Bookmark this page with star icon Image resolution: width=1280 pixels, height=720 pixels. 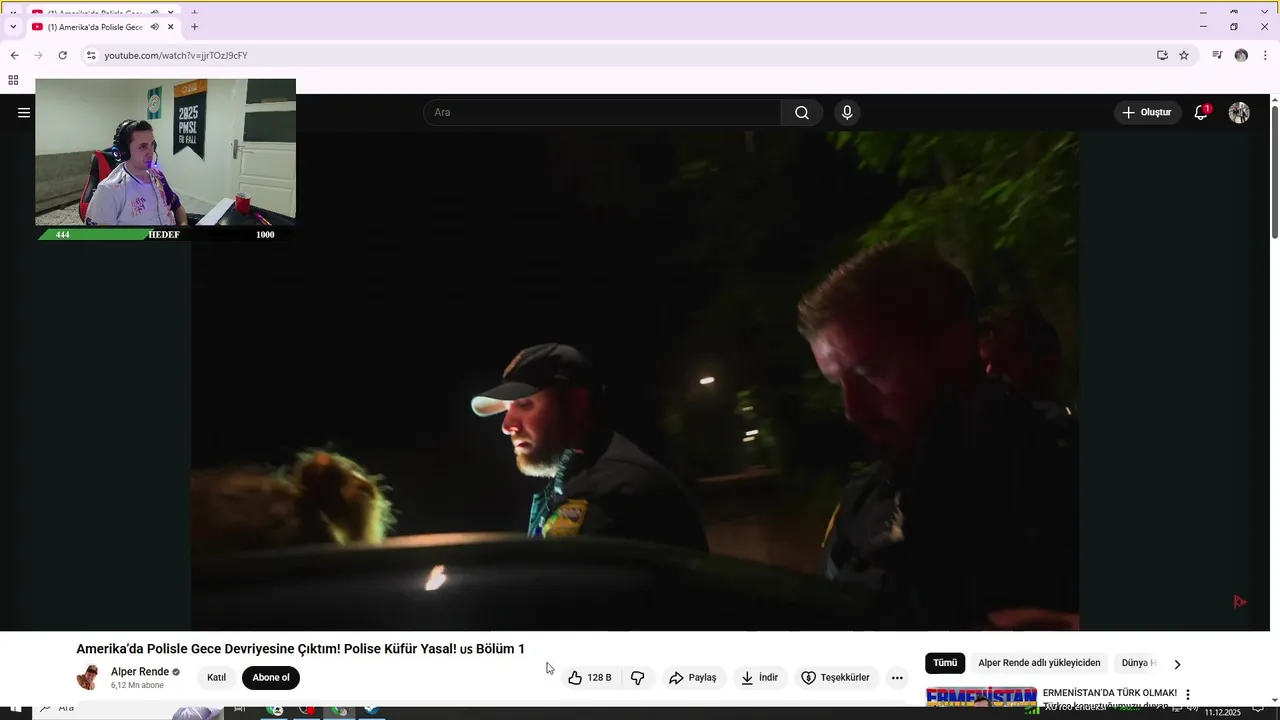click(x=1184, y=55)
